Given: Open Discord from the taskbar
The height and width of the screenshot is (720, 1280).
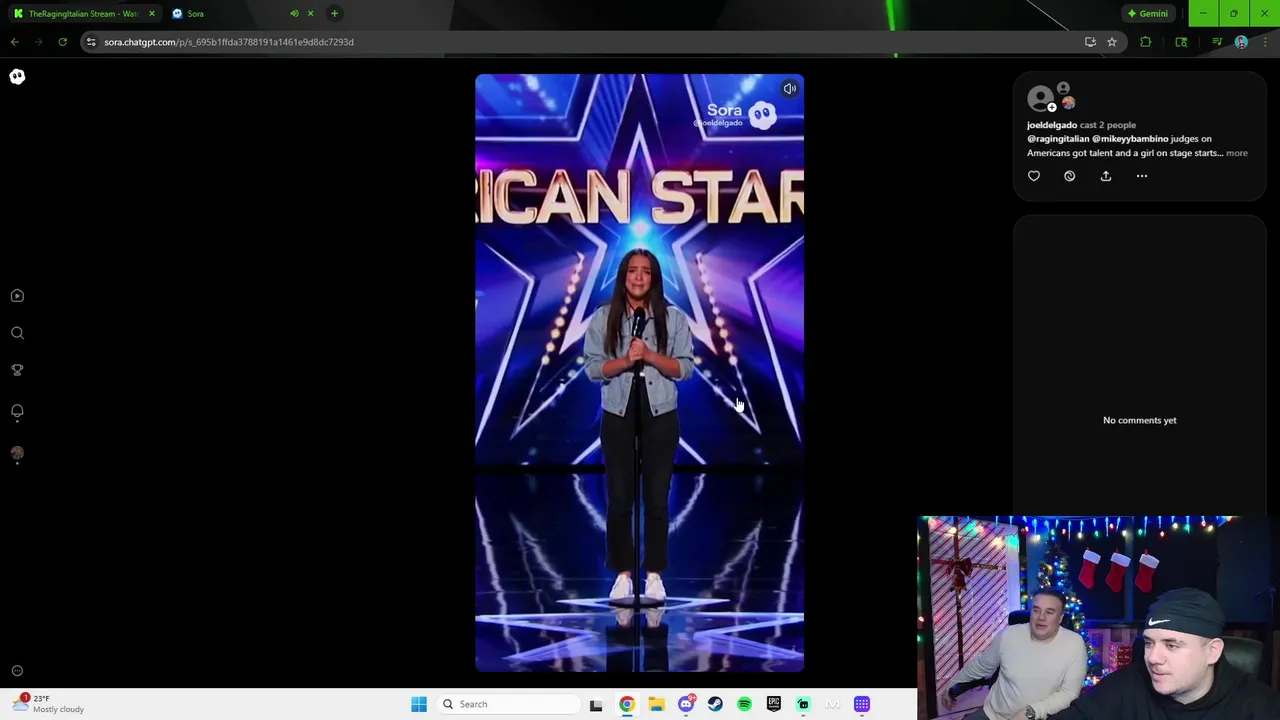Looking at the screenshot, I should [686, 704].
